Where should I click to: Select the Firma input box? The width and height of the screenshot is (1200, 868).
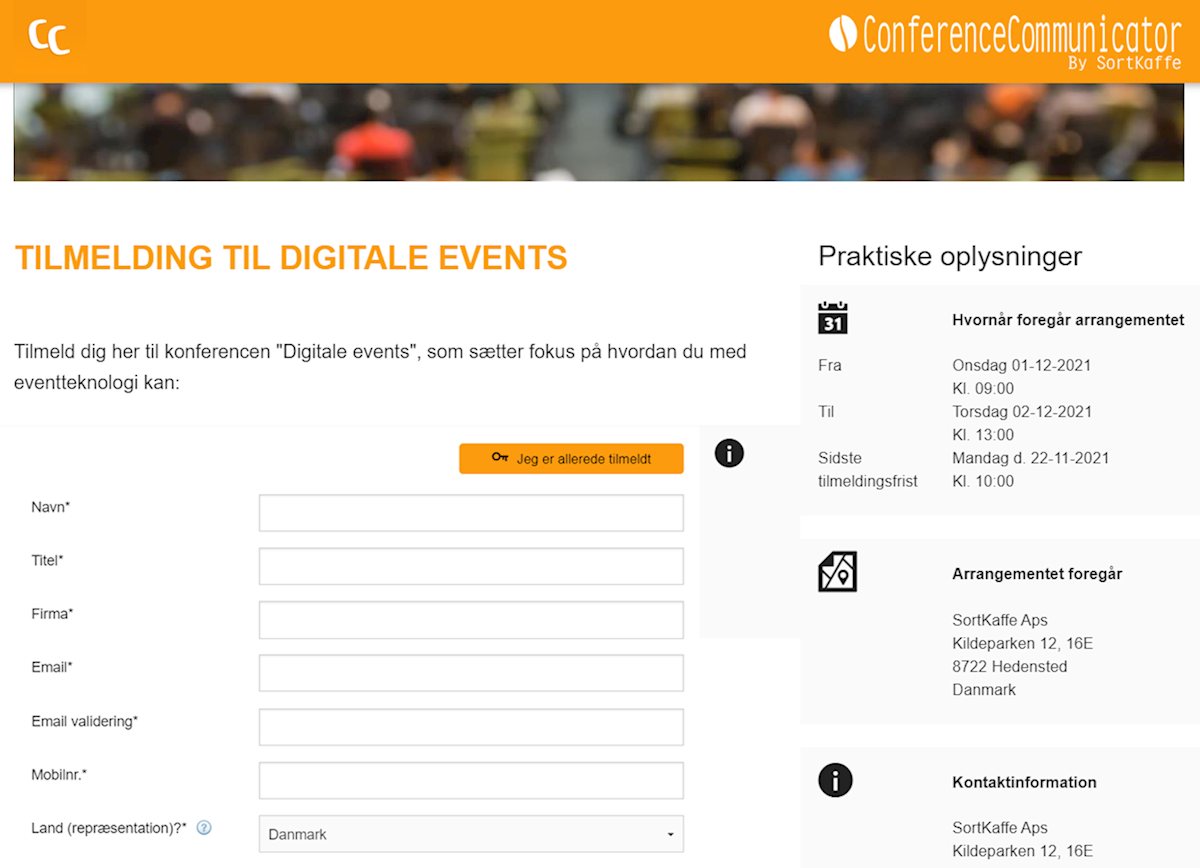pyautogui.click(x=471, y=620)
